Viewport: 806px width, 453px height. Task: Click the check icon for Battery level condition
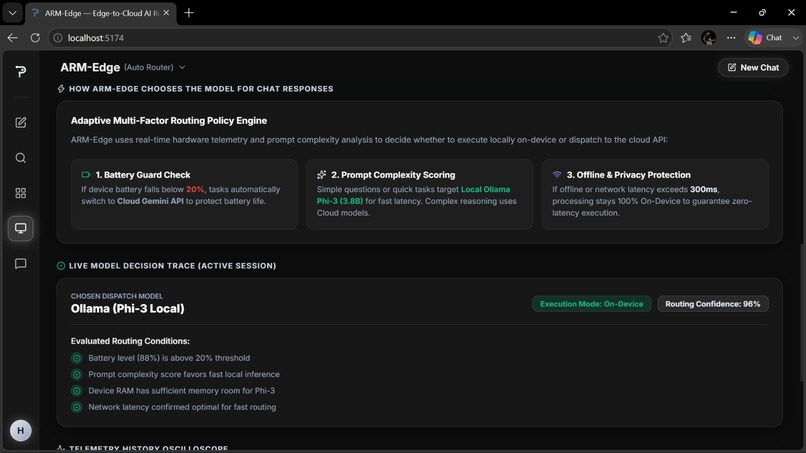(77, 358)
